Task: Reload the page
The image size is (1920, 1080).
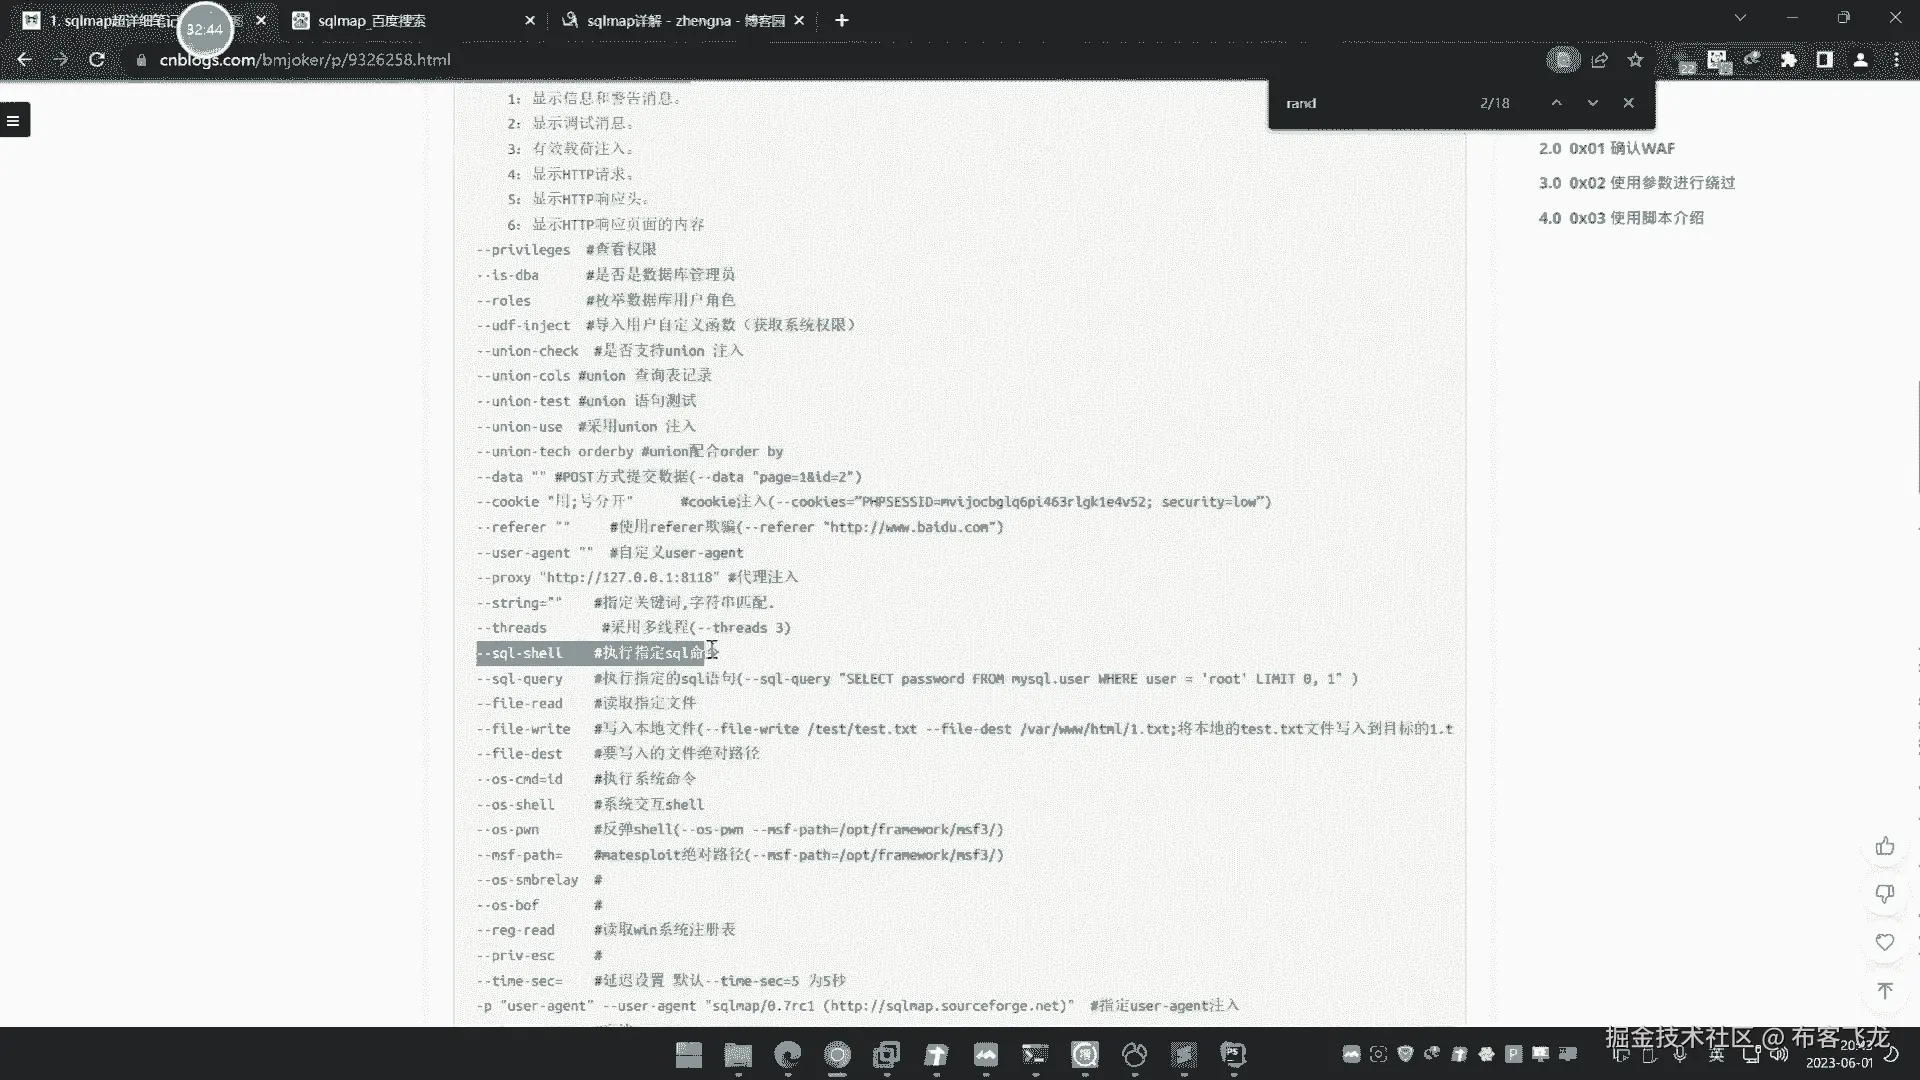Action: [97, 60]
